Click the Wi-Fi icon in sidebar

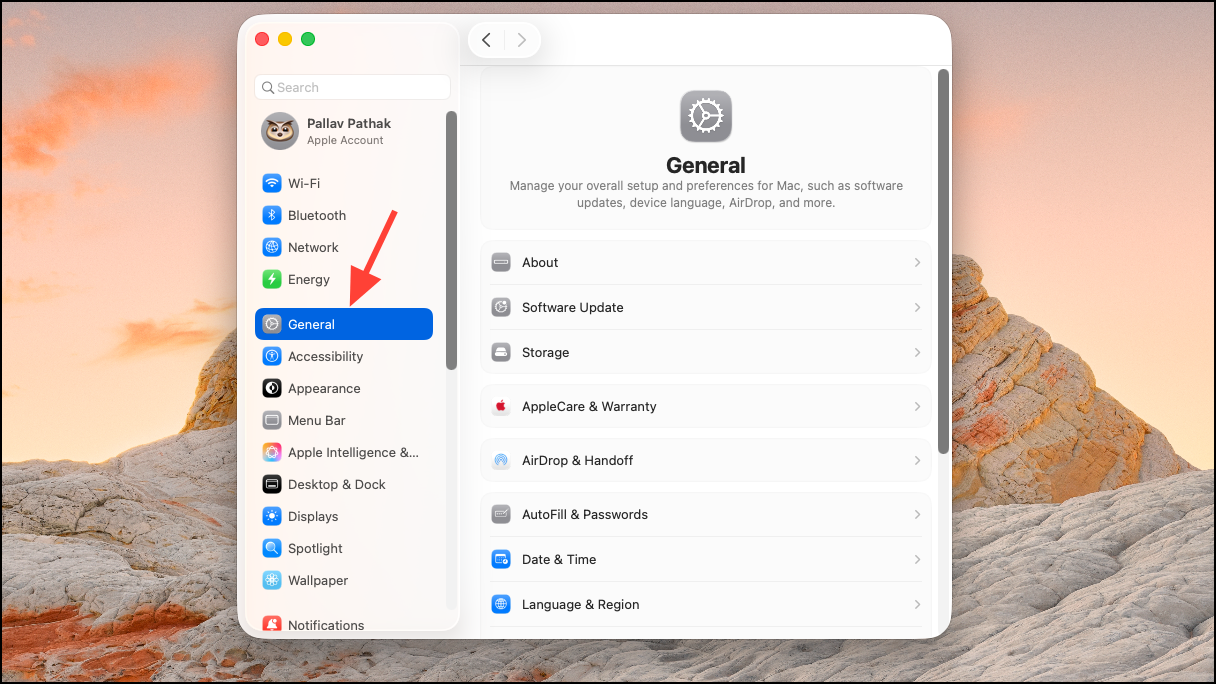[272, 183]
